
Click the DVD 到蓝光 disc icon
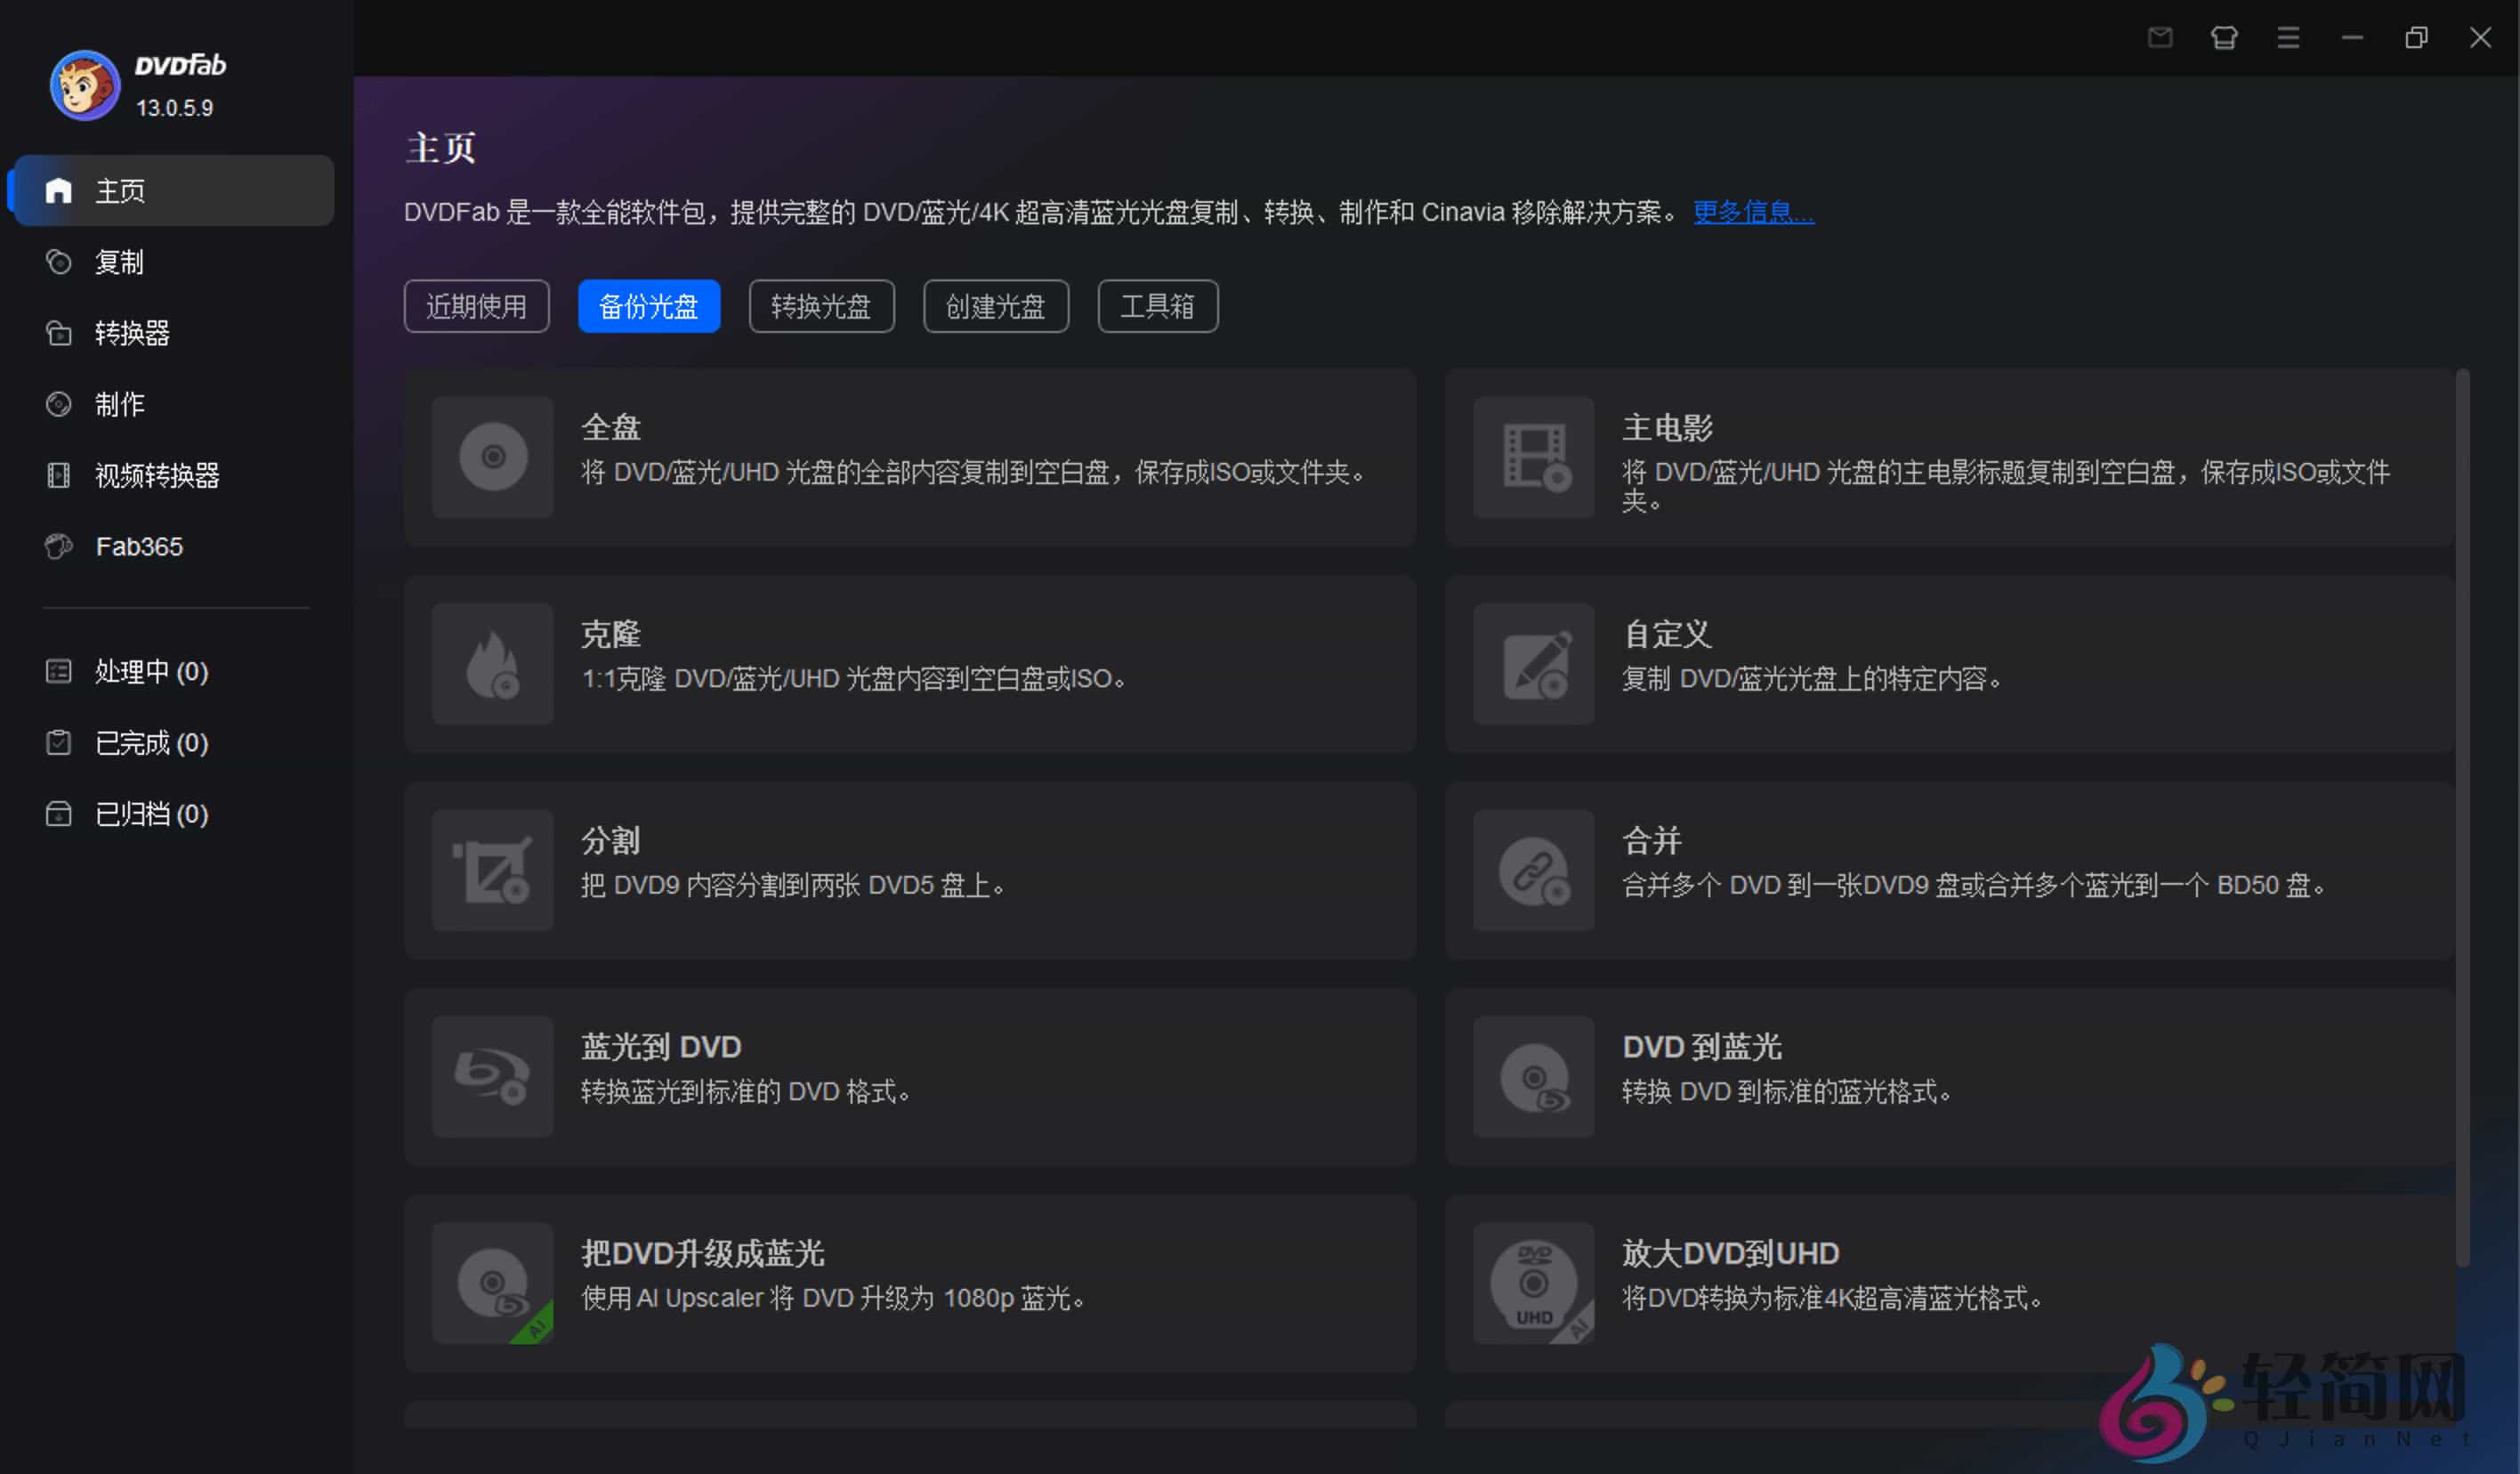click(1534, 1077)
